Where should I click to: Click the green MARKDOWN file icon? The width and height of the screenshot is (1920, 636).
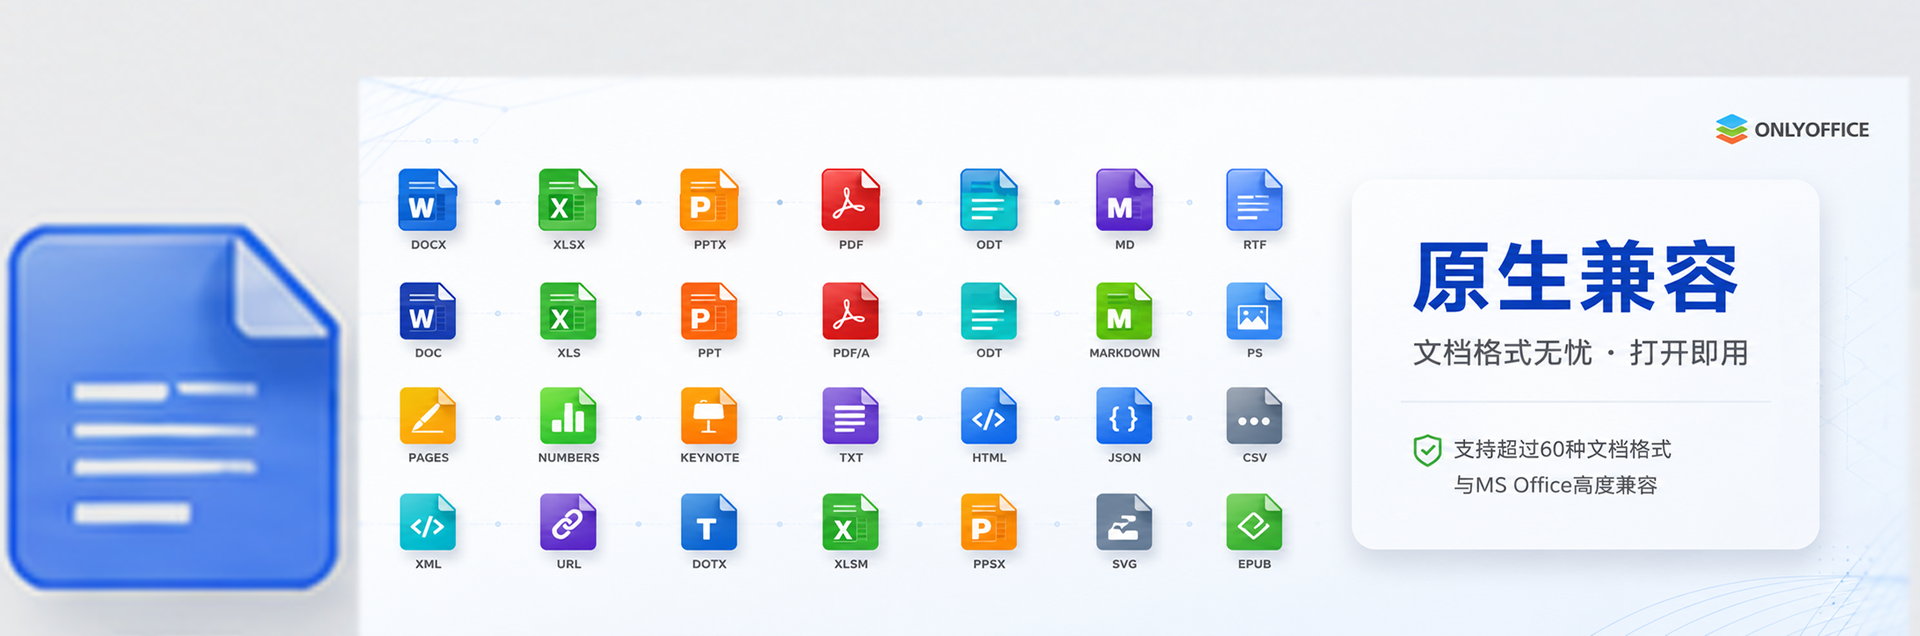(1124, 311)
